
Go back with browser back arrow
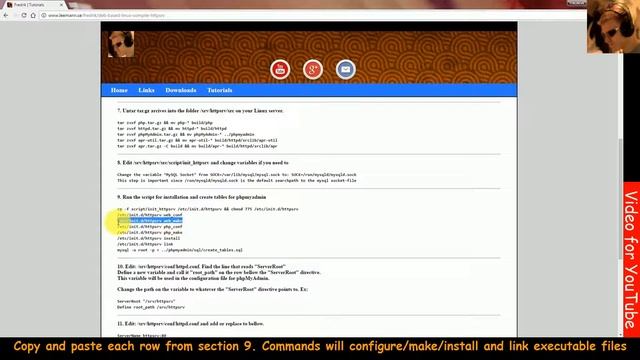click(x=6, y=15)
